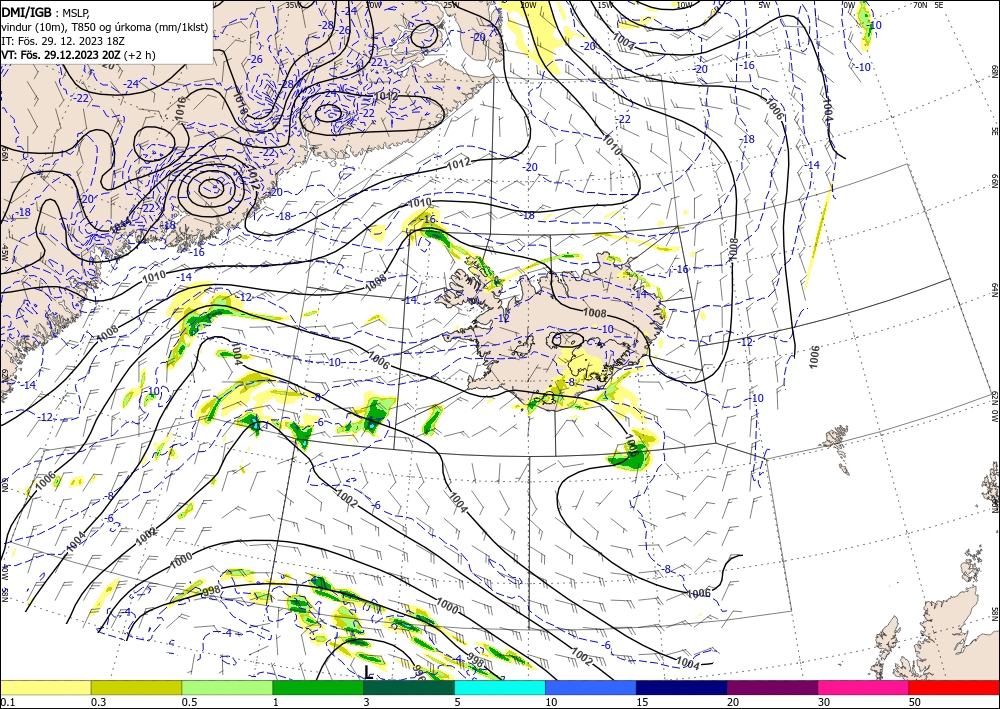Viewport: 1000px width, 709px height.
Task: Click the red 50 mm legend color
Action: 954,687
